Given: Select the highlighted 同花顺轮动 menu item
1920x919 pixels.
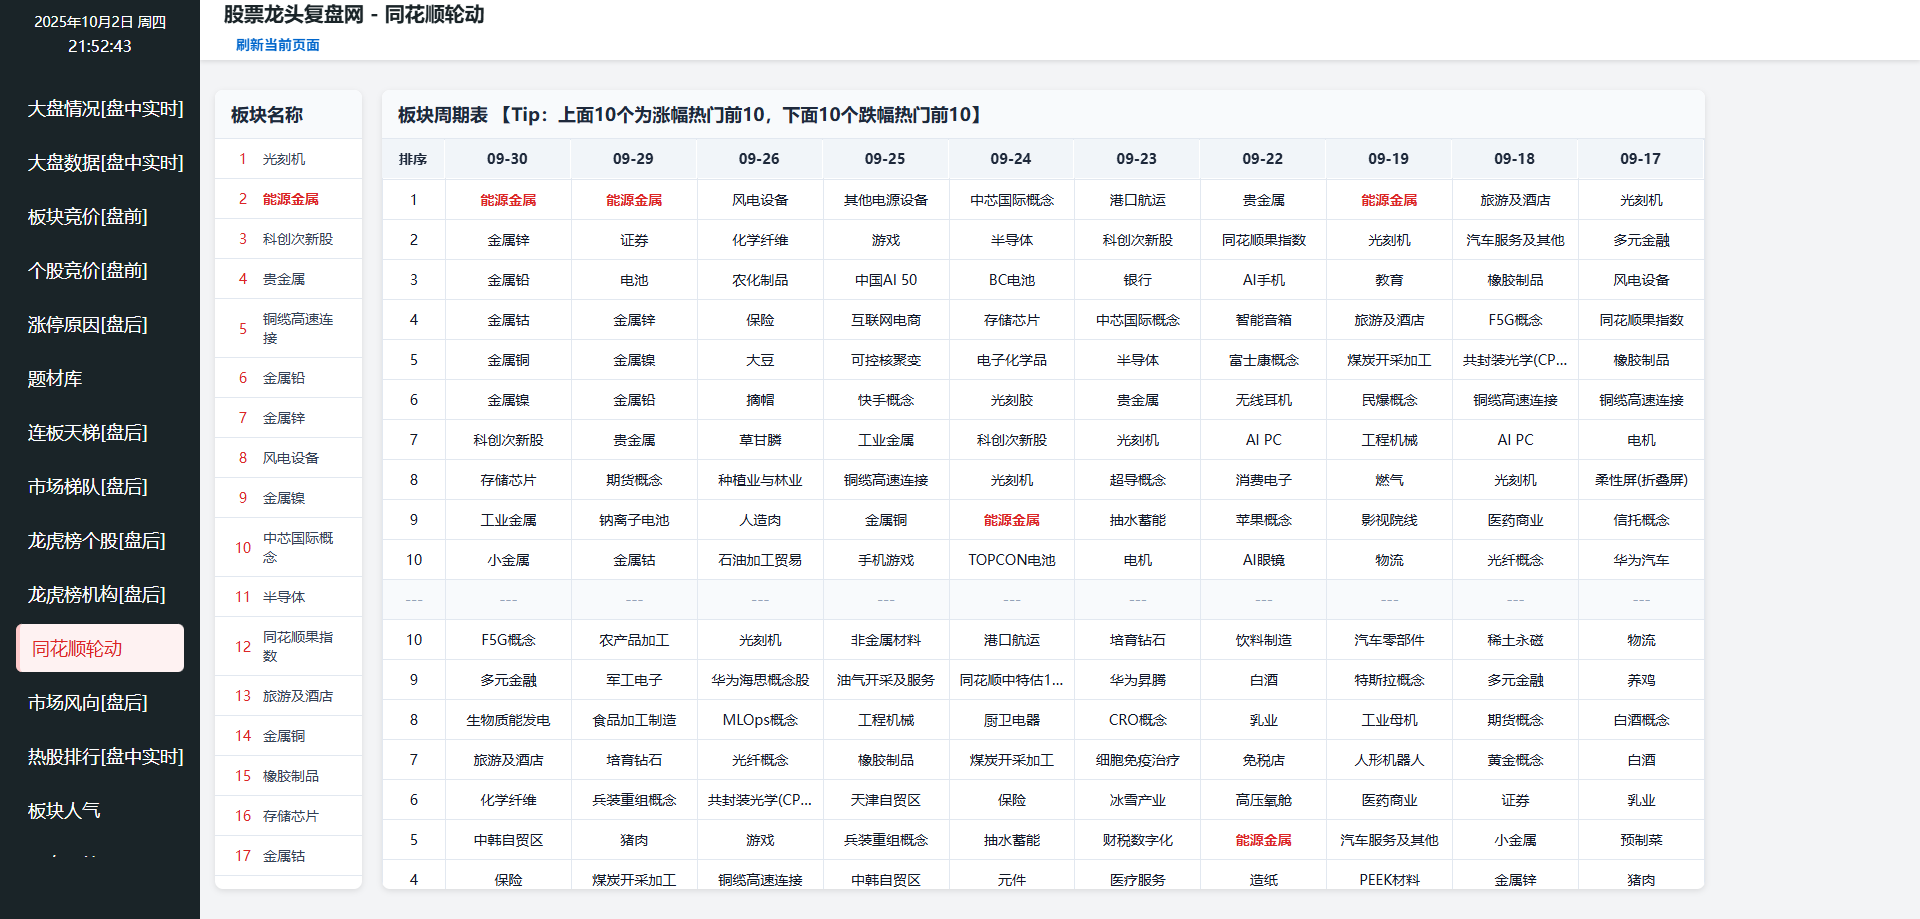Looking at the screenshot, I should click(100, 649).
